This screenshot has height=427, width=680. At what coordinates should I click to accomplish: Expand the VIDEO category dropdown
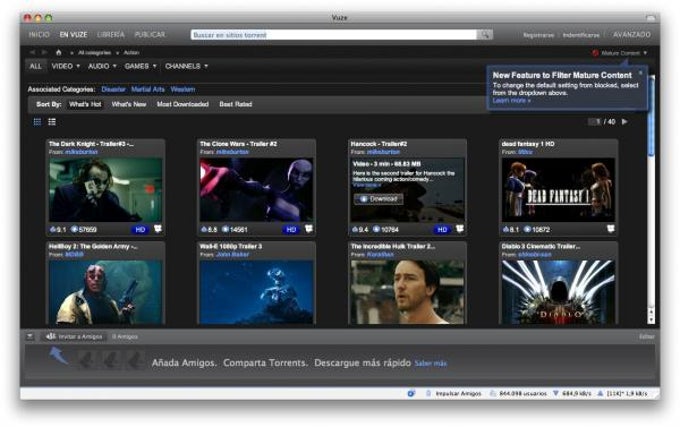[x=66, y=66]
